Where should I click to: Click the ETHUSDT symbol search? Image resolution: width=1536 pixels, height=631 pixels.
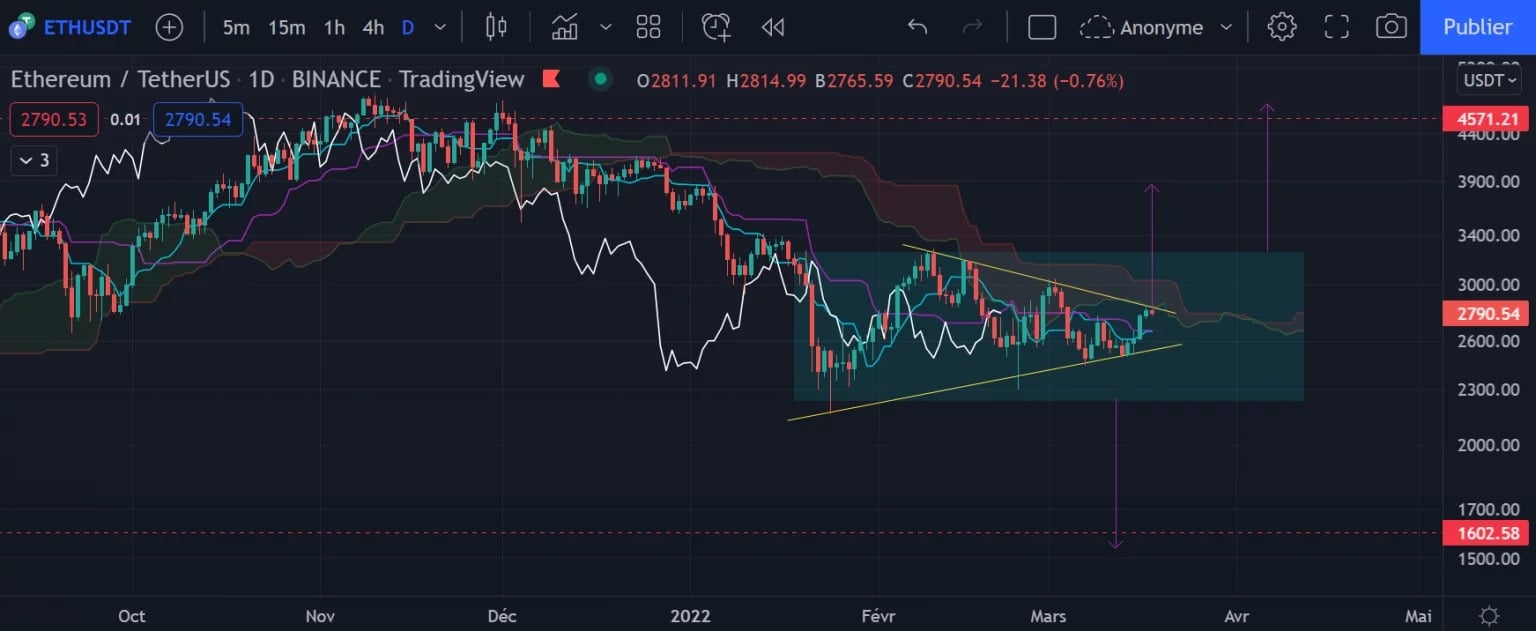(86, 27)
